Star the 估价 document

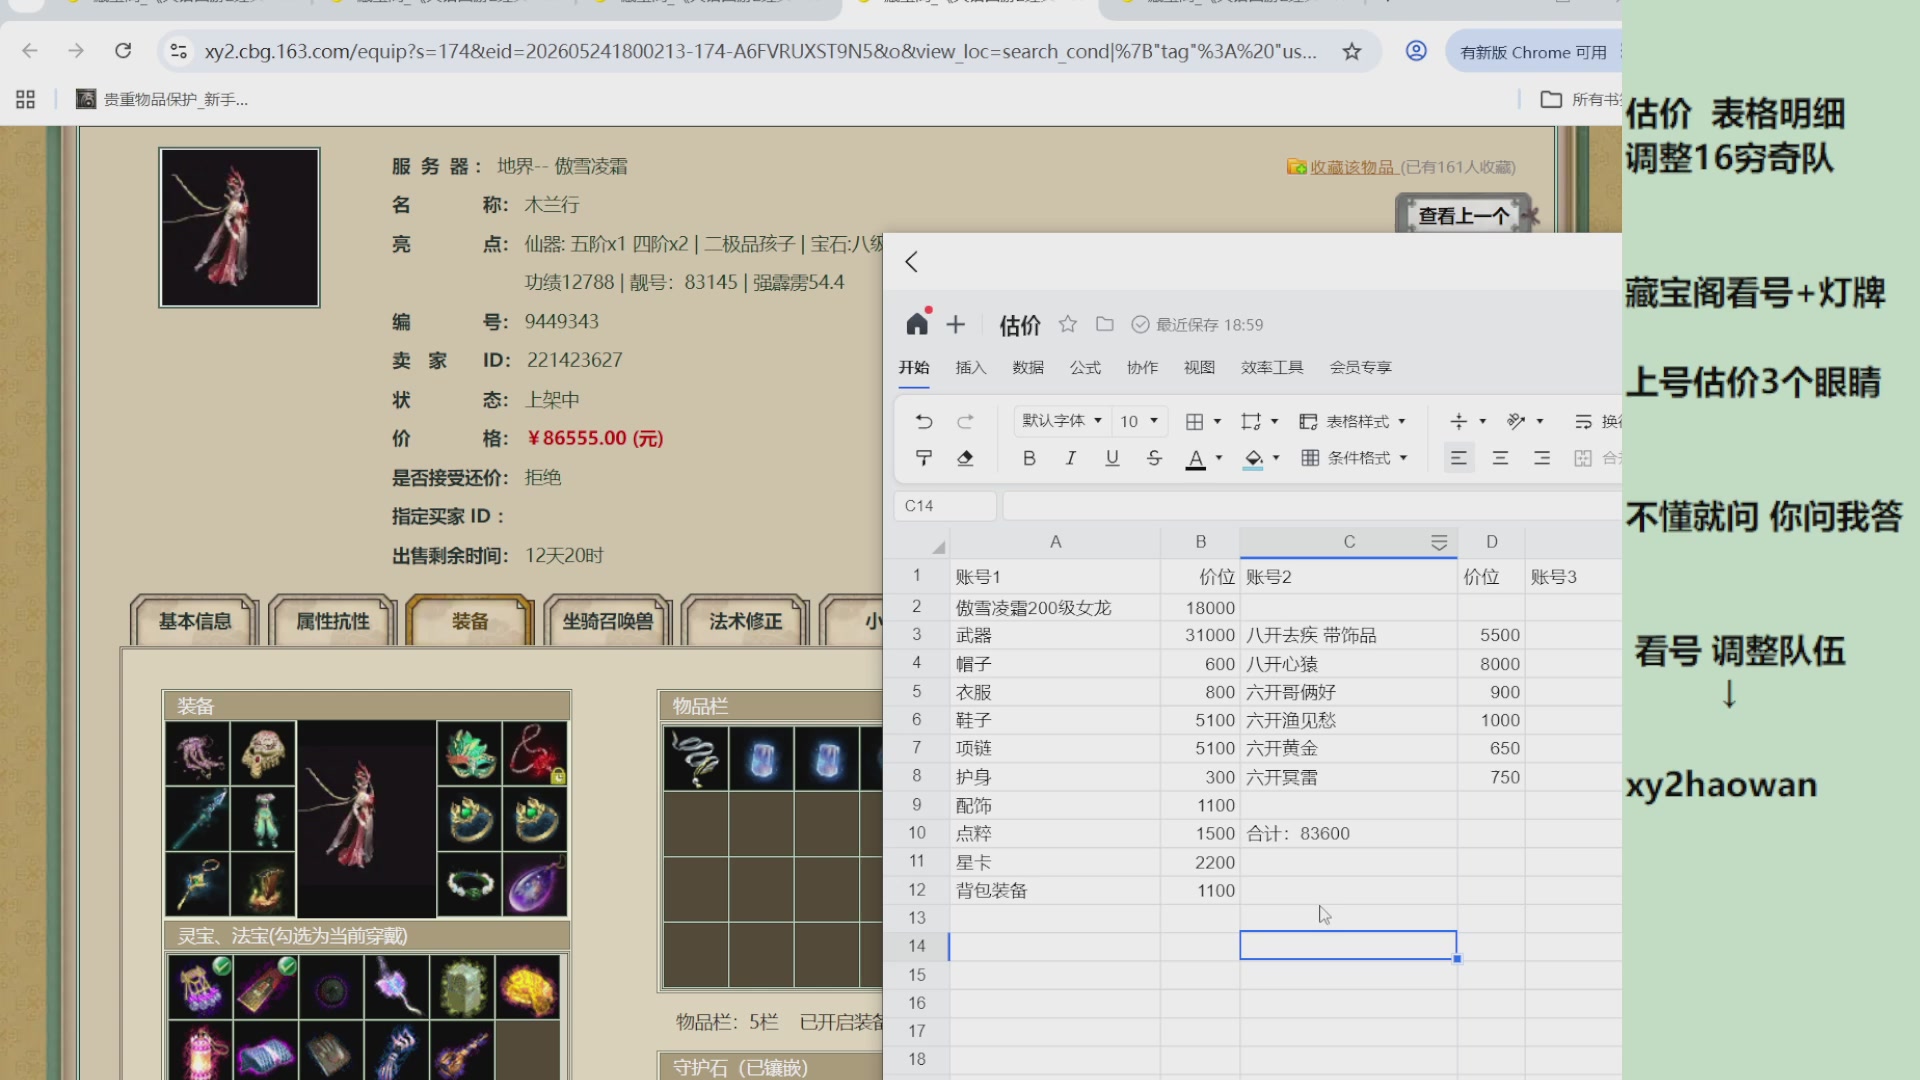[1068, 324]
